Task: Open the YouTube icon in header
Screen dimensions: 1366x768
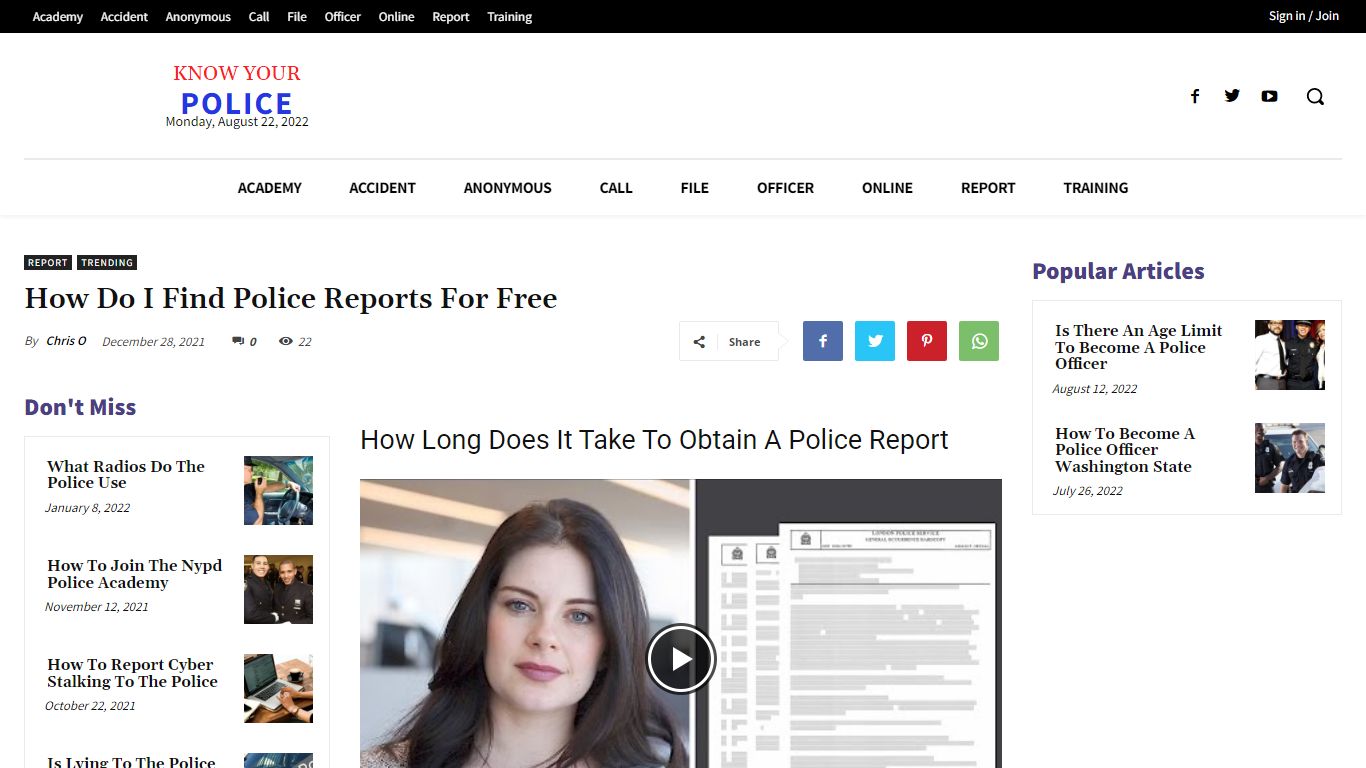Action: tap(1269, 96)
